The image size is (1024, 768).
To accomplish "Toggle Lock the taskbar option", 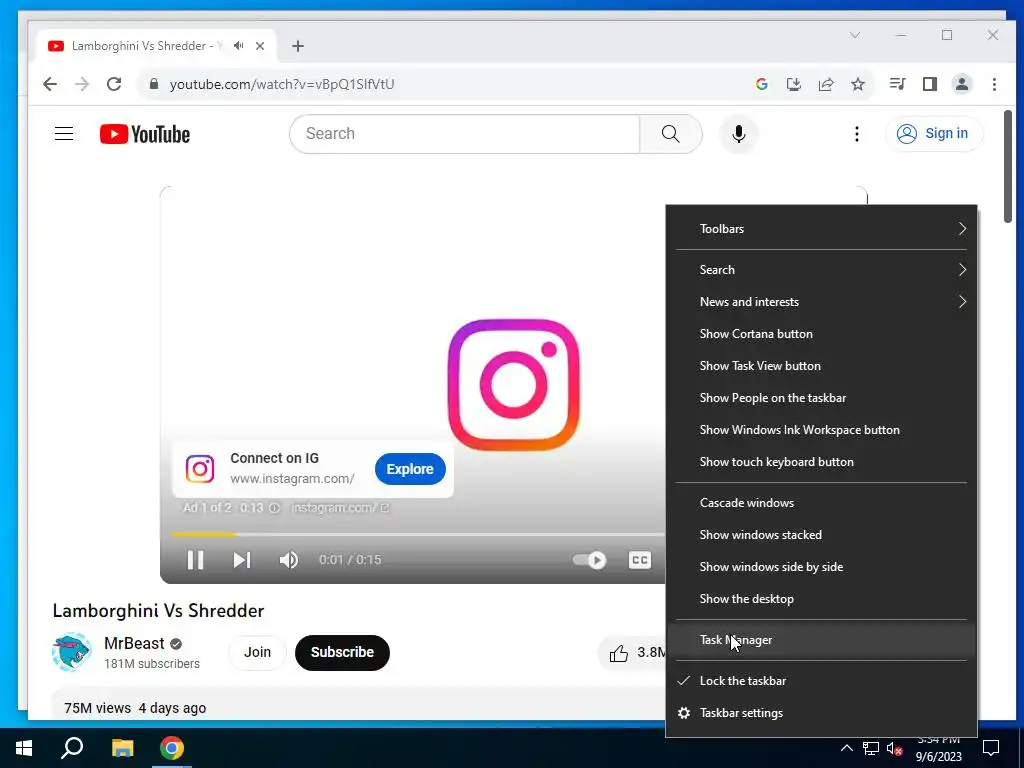I will [x=821, y=680].
